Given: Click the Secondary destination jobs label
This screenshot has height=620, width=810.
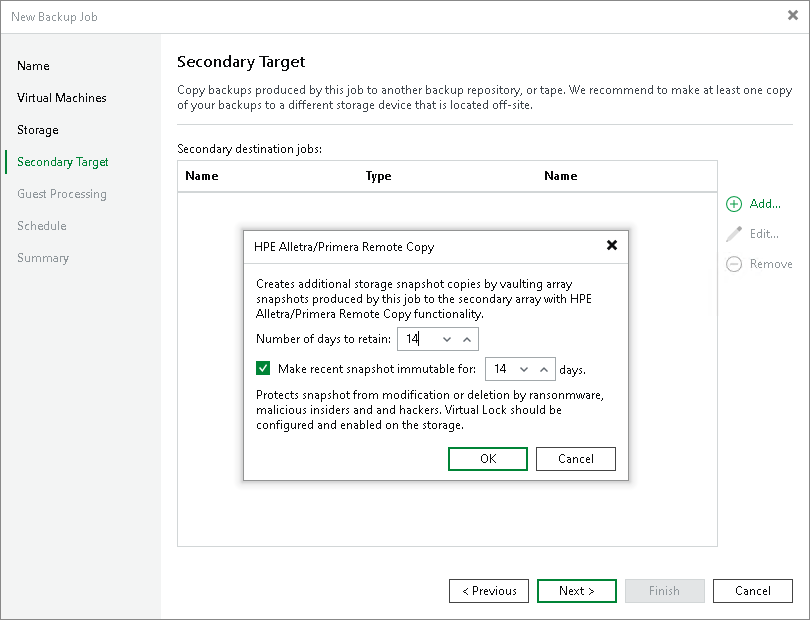Looking at the screenshot, I should click(250, 149).
